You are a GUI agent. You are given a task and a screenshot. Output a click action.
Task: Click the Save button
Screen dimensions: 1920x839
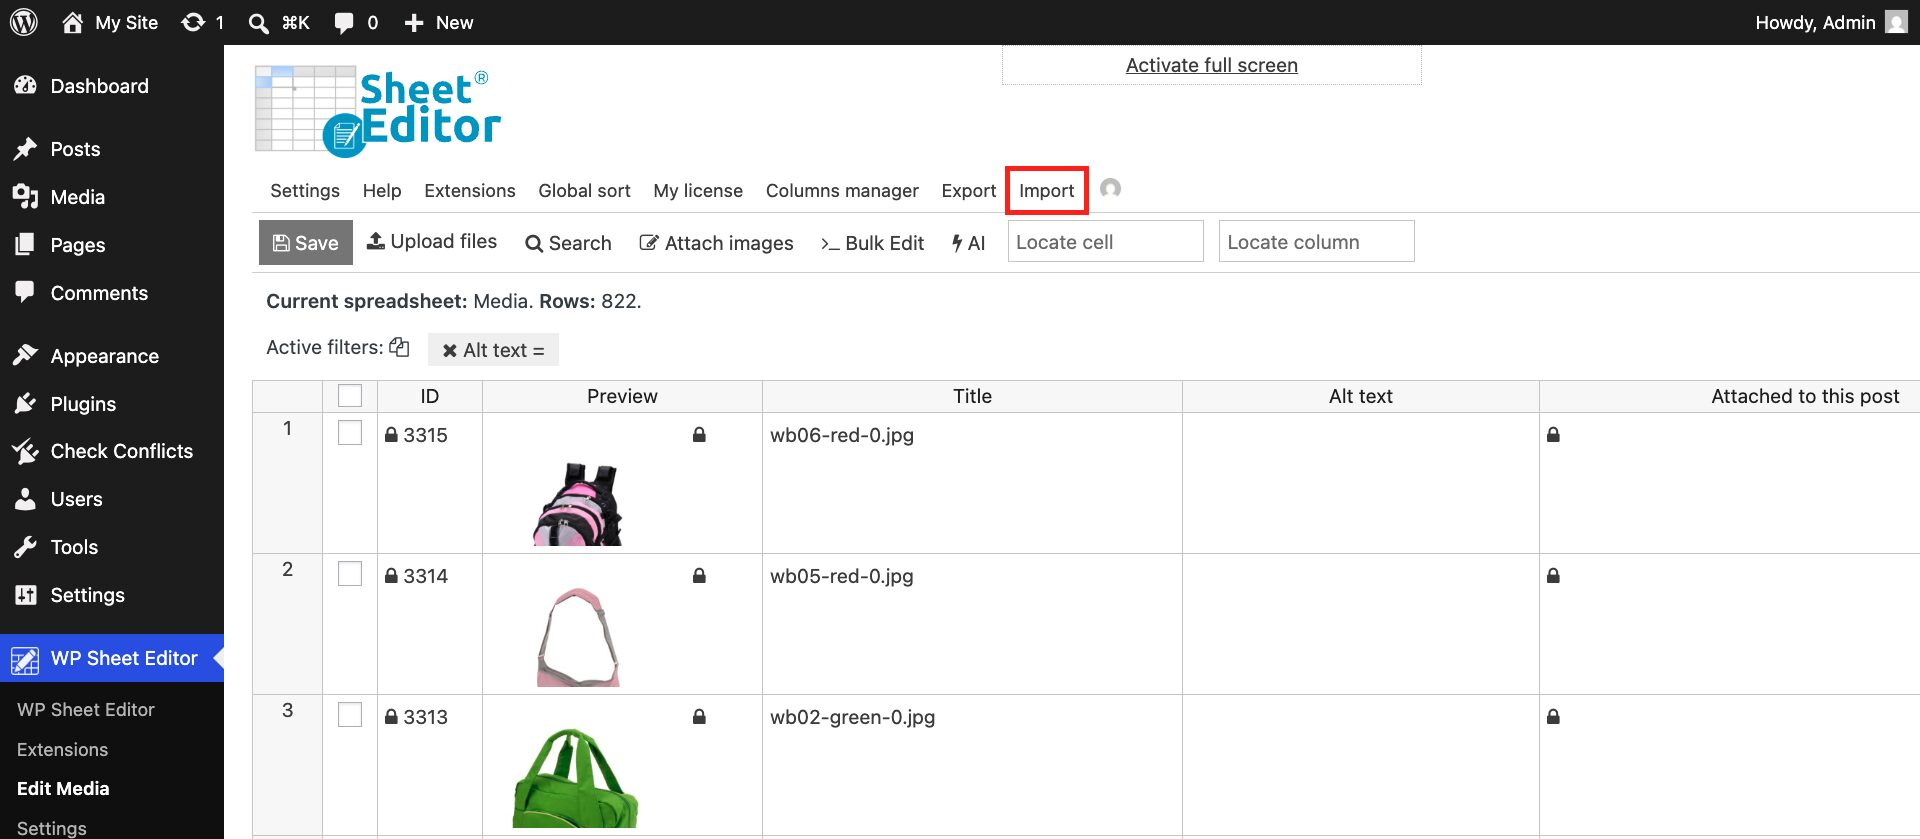point(306,243)
